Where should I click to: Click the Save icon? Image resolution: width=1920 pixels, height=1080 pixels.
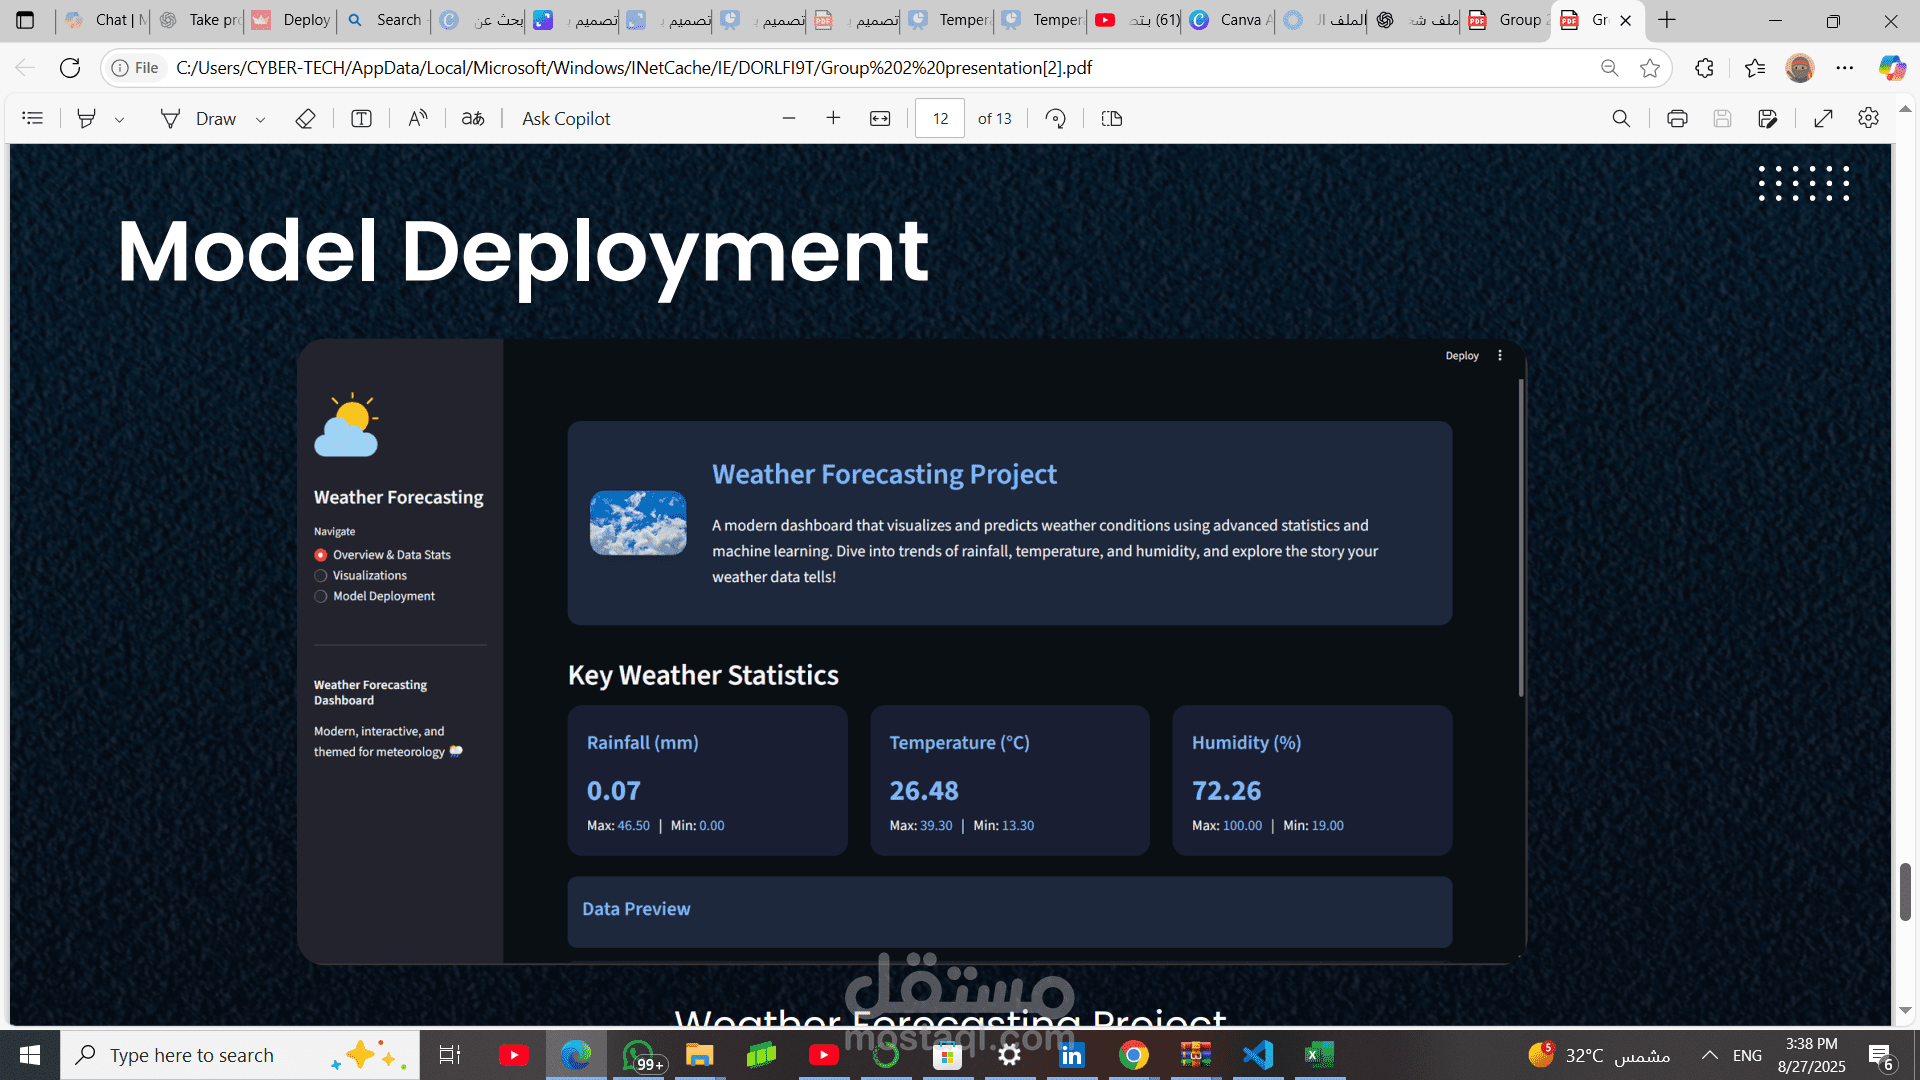click(x=1722, y=118)
